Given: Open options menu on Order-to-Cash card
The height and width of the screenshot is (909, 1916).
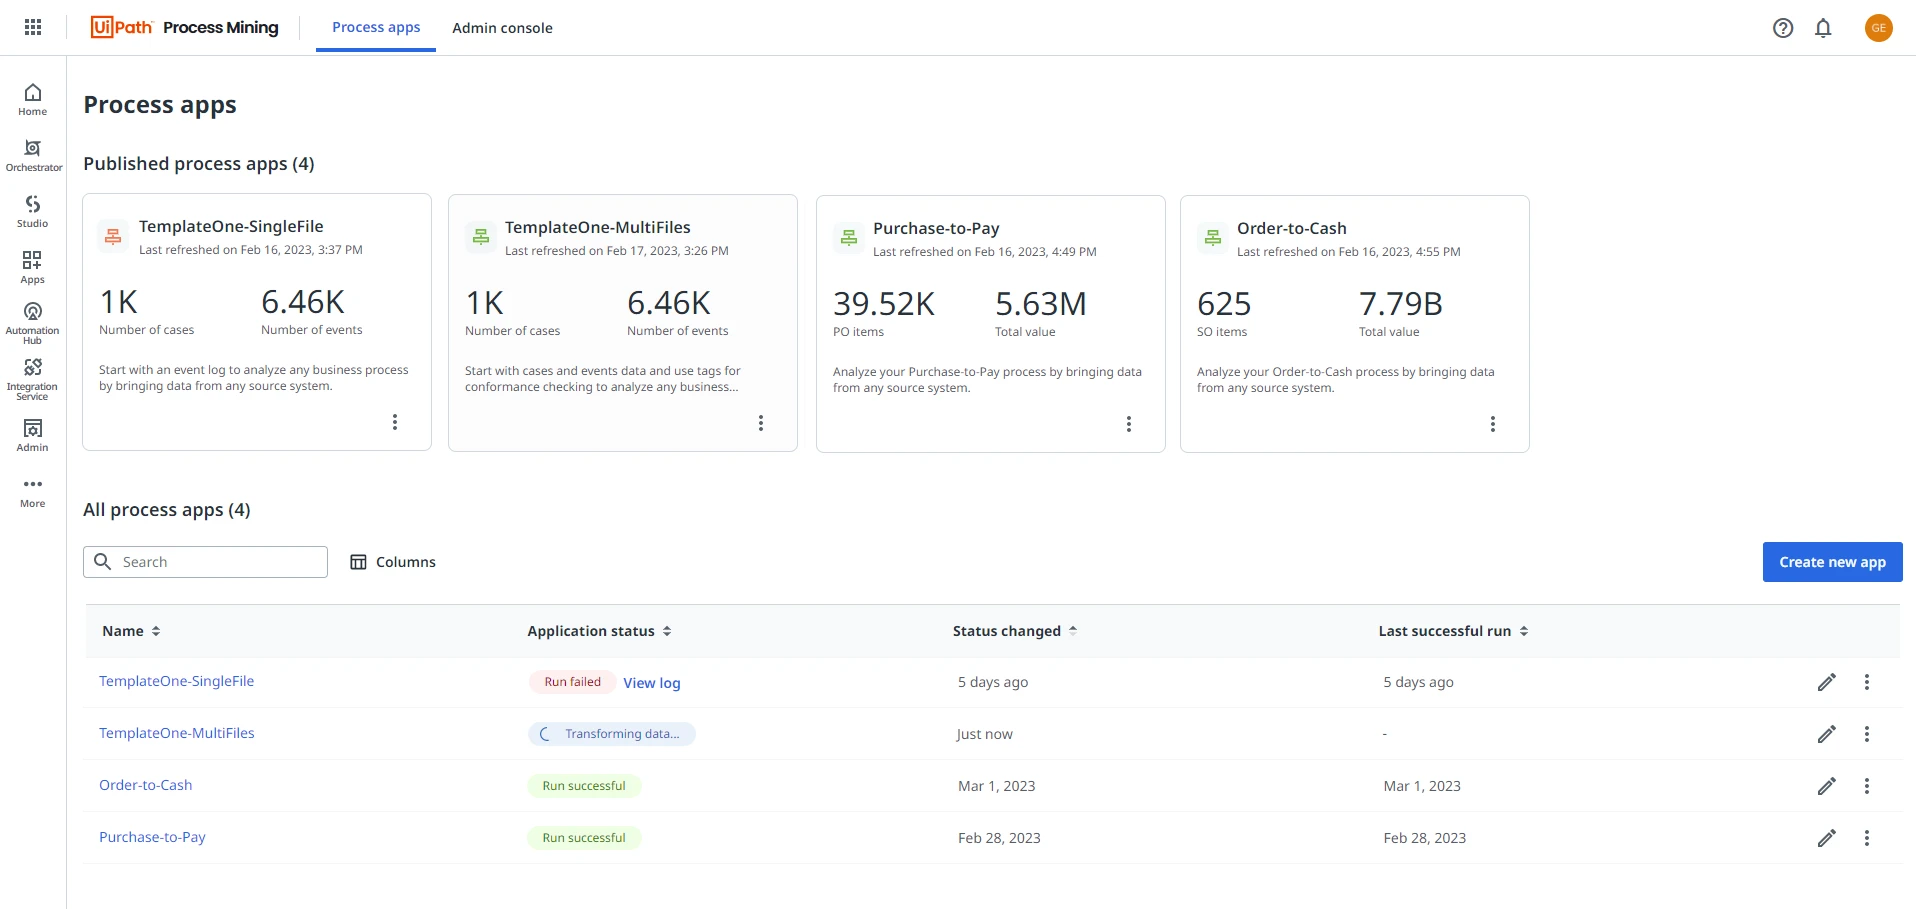Looking at the screenshot, I should click(x=1493, y=424).
